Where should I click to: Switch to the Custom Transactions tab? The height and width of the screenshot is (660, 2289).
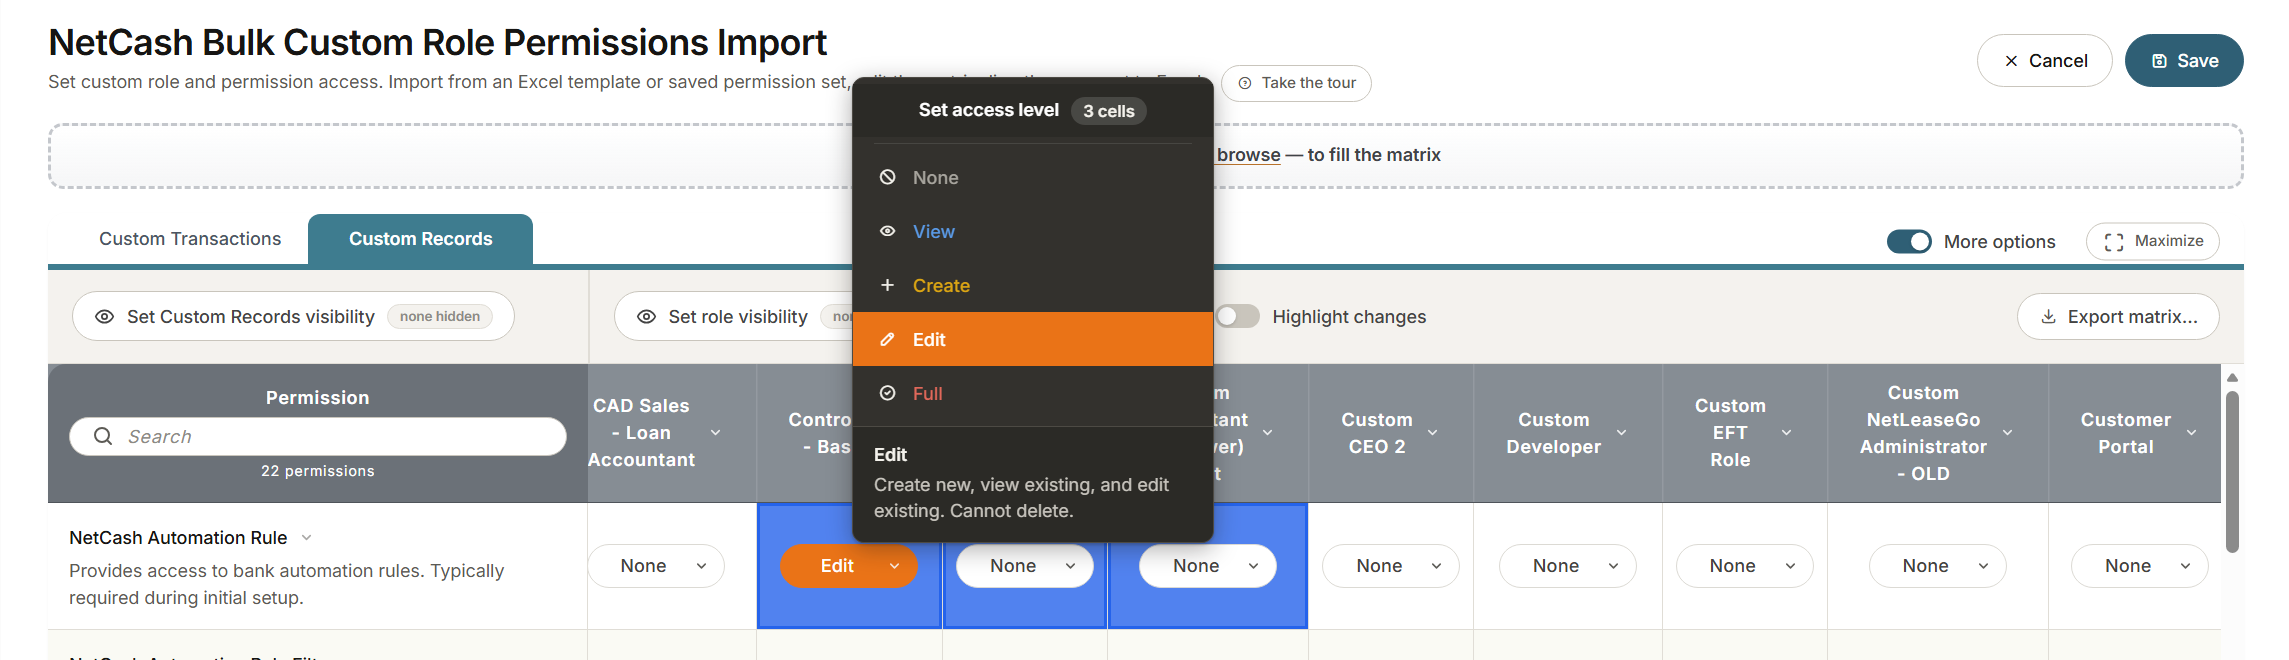[190, 239]
